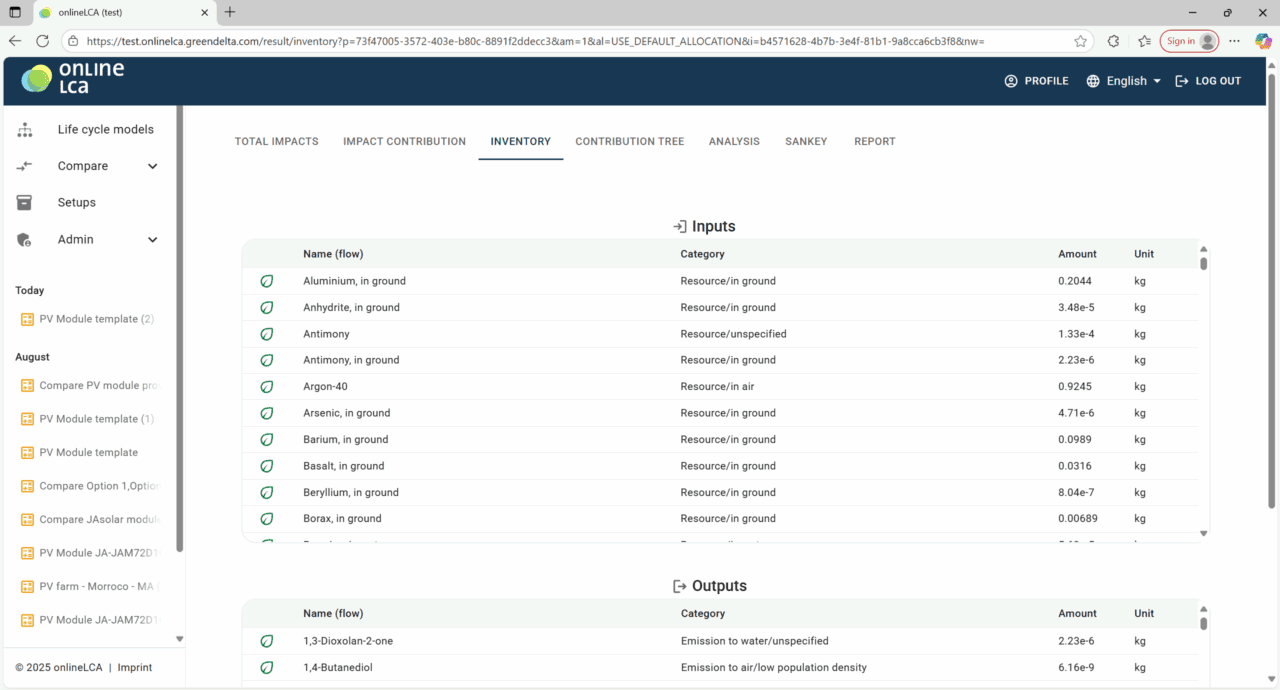Click leaf icon for 1,3-Dioxolan-2-one output
Viewport: 1280px width, 690px height.
[x=267, y=641]
